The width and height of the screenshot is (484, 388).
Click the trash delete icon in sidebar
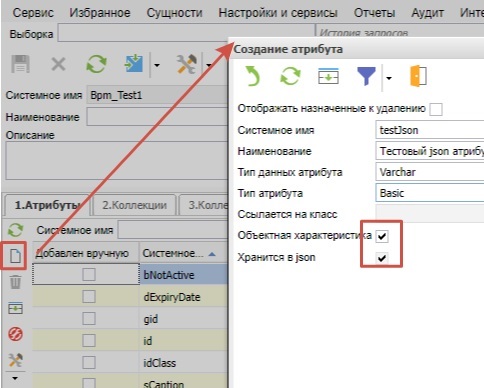pyautogui.click(x=15, y=282)
